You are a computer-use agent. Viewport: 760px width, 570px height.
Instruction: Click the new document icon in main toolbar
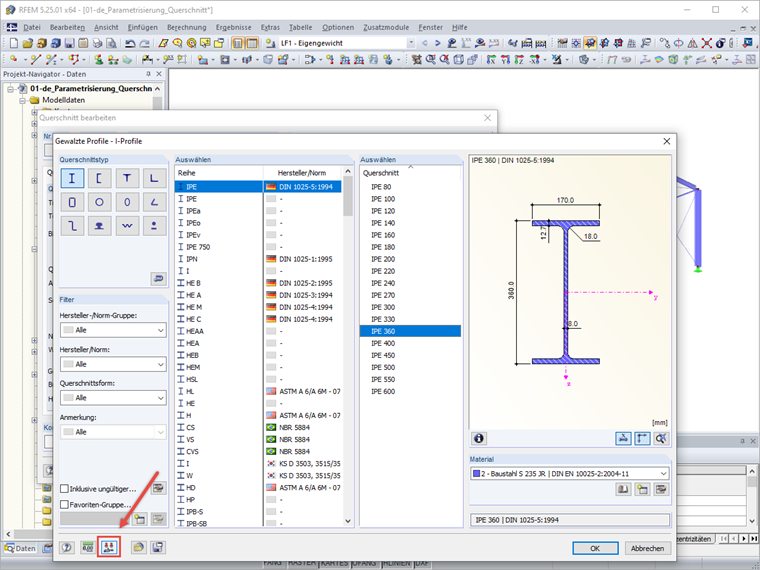(x=14, y=43)
